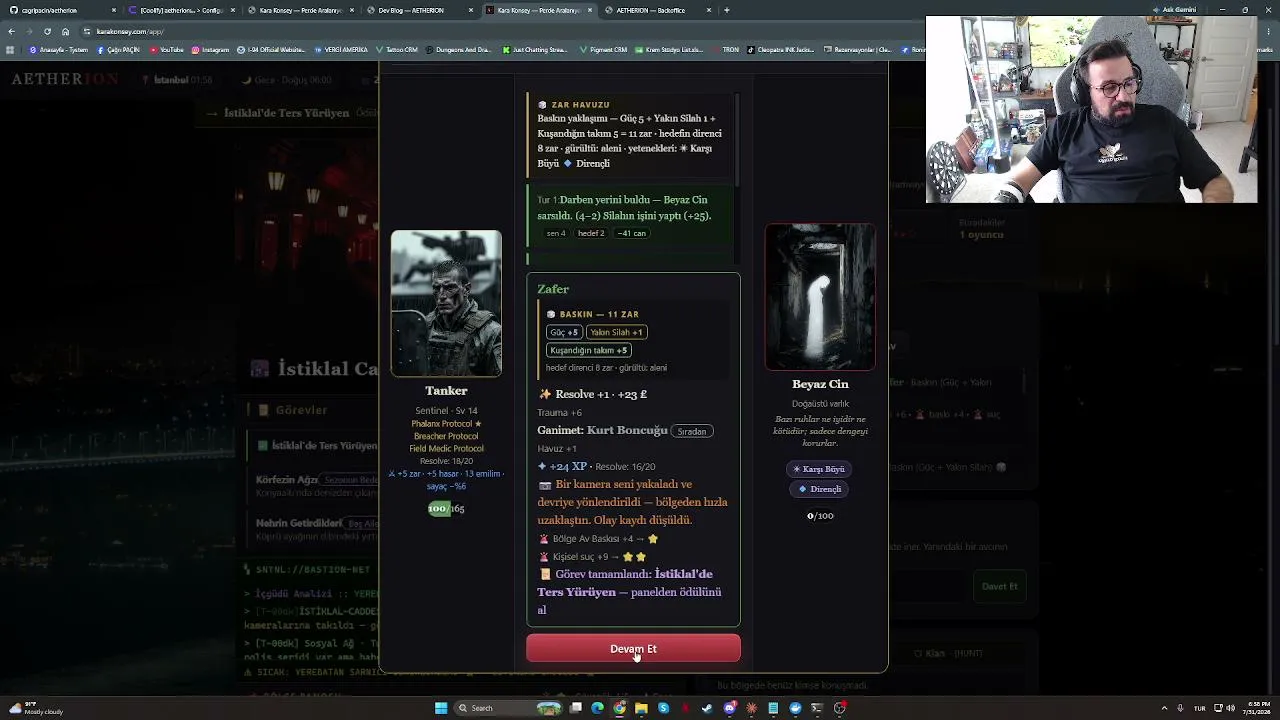Click the 'Zafer' result heading
The width and height of the screenshot is (1280, 720).
coord(553,289)
